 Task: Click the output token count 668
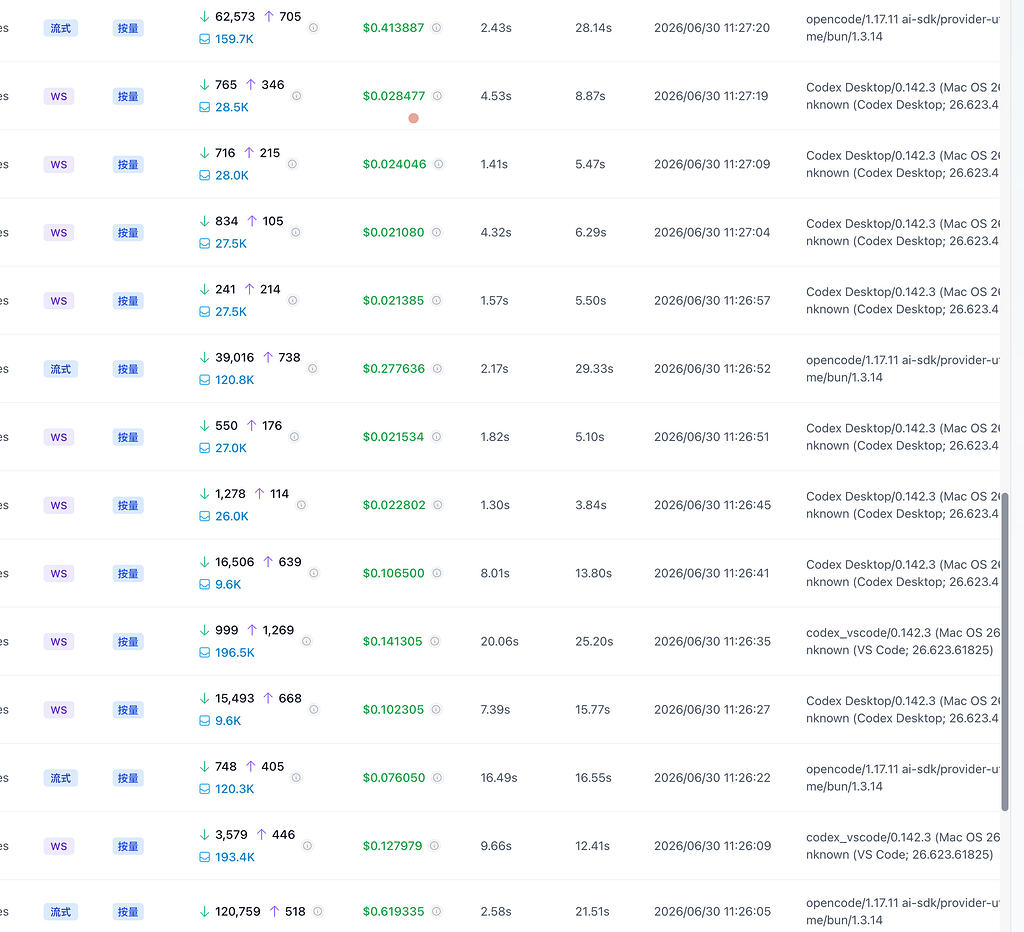point(290,698)
